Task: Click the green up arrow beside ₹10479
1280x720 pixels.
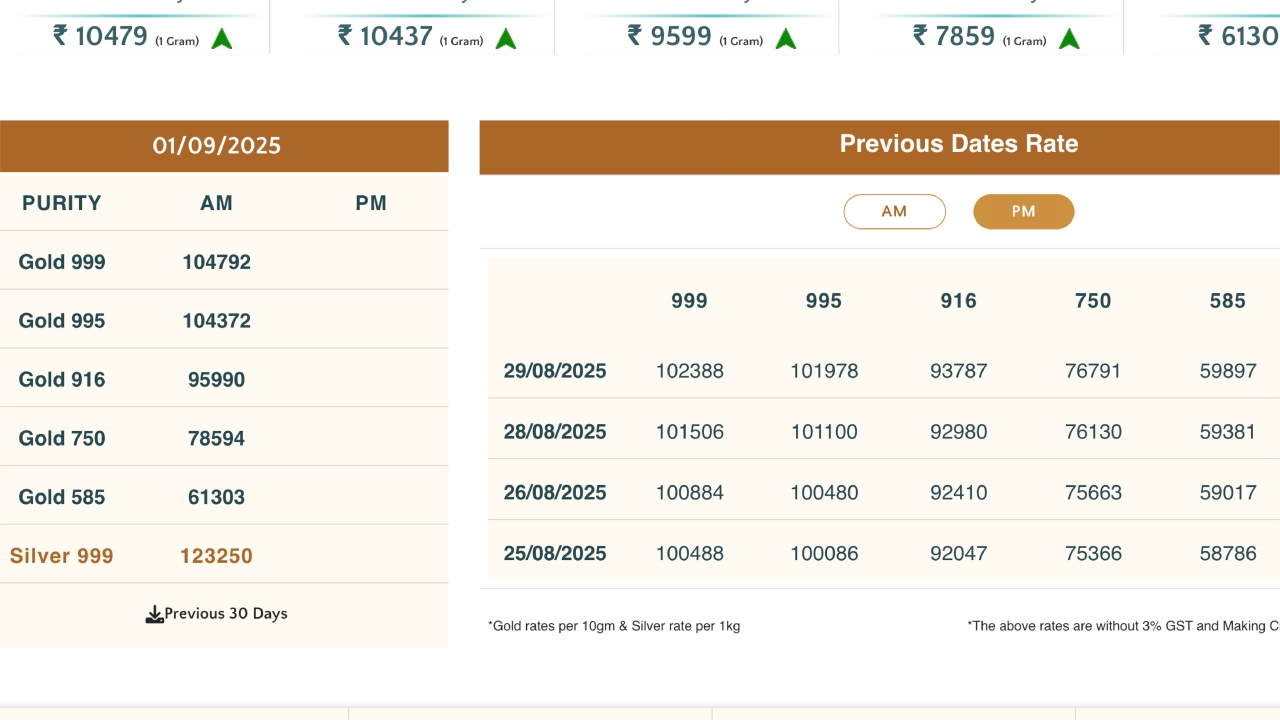Action: (x=222, y=39)
